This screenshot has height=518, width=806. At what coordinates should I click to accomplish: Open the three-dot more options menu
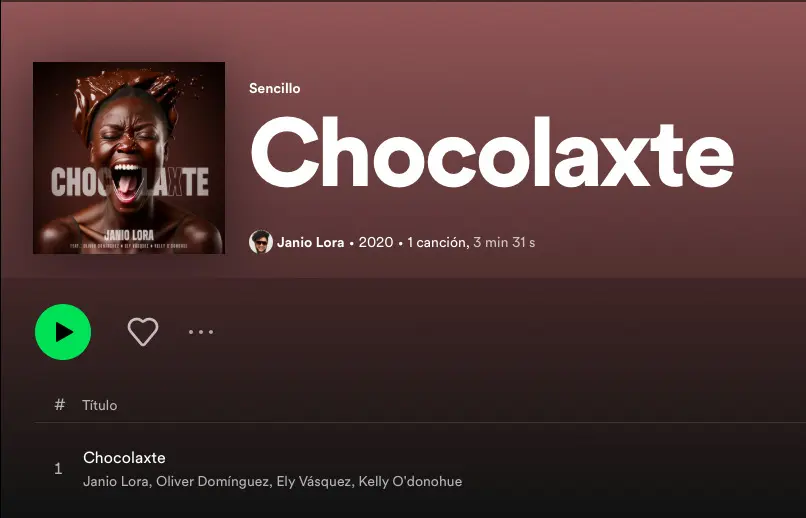pos(201,332)
